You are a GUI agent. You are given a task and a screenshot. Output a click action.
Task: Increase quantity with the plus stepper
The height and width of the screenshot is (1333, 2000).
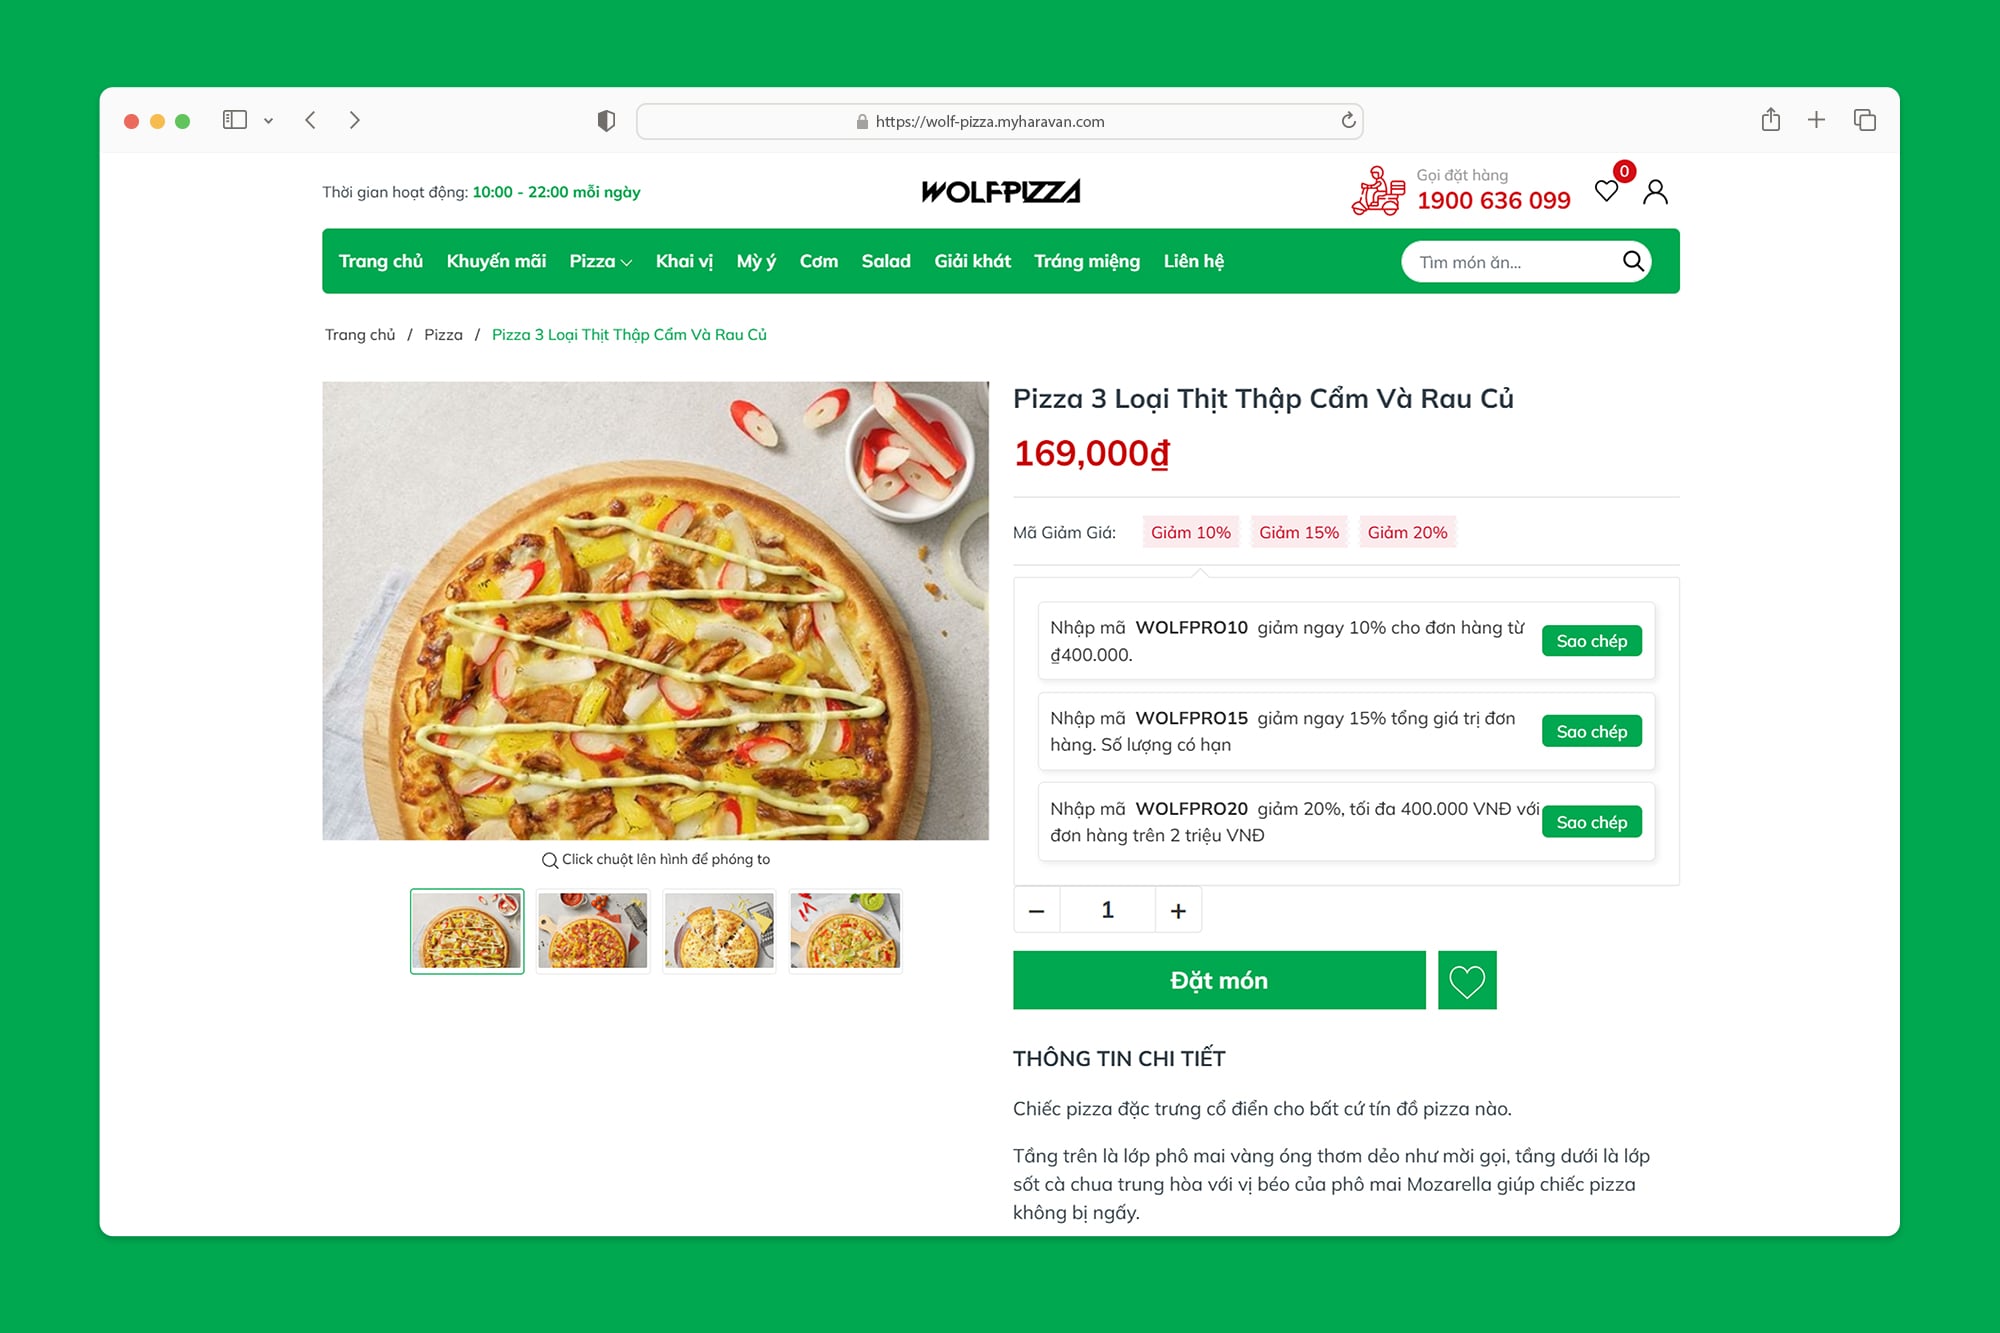[x=1177, y=909]
